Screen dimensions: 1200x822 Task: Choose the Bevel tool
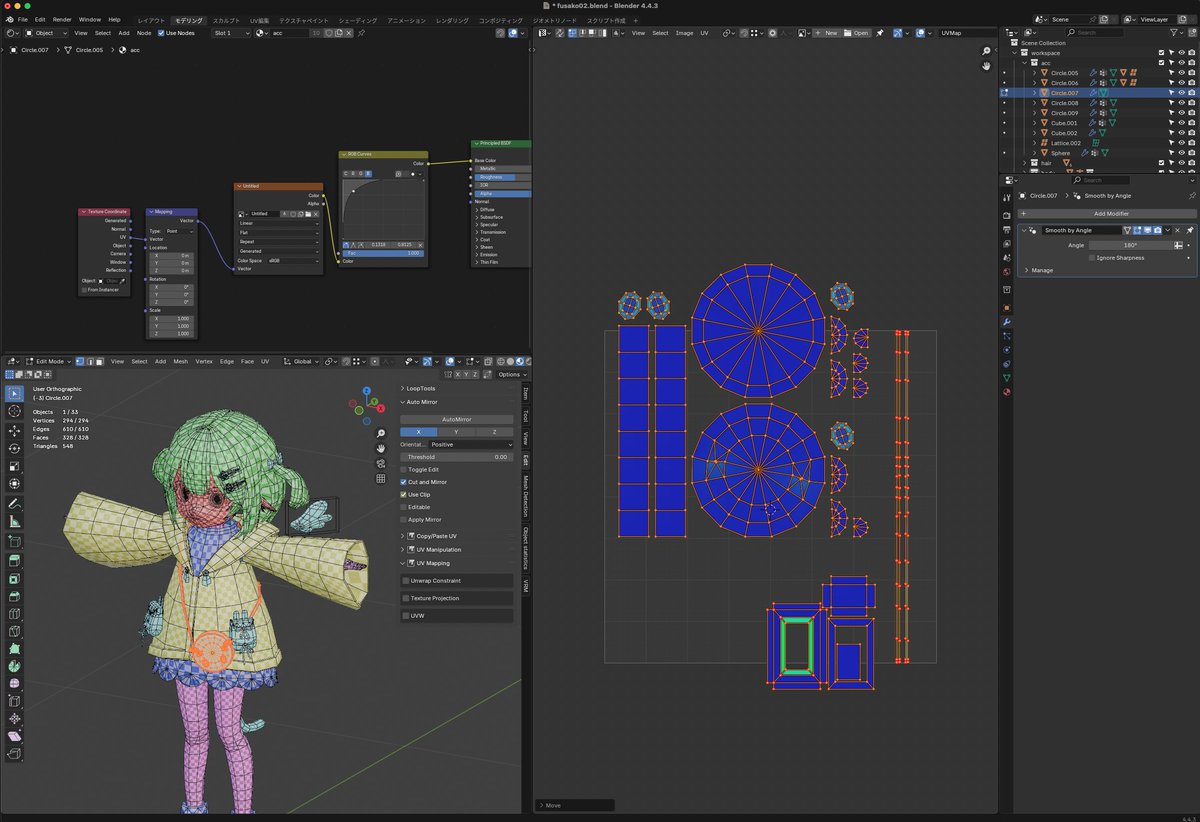pyautogui.click(x=14, y=596)
